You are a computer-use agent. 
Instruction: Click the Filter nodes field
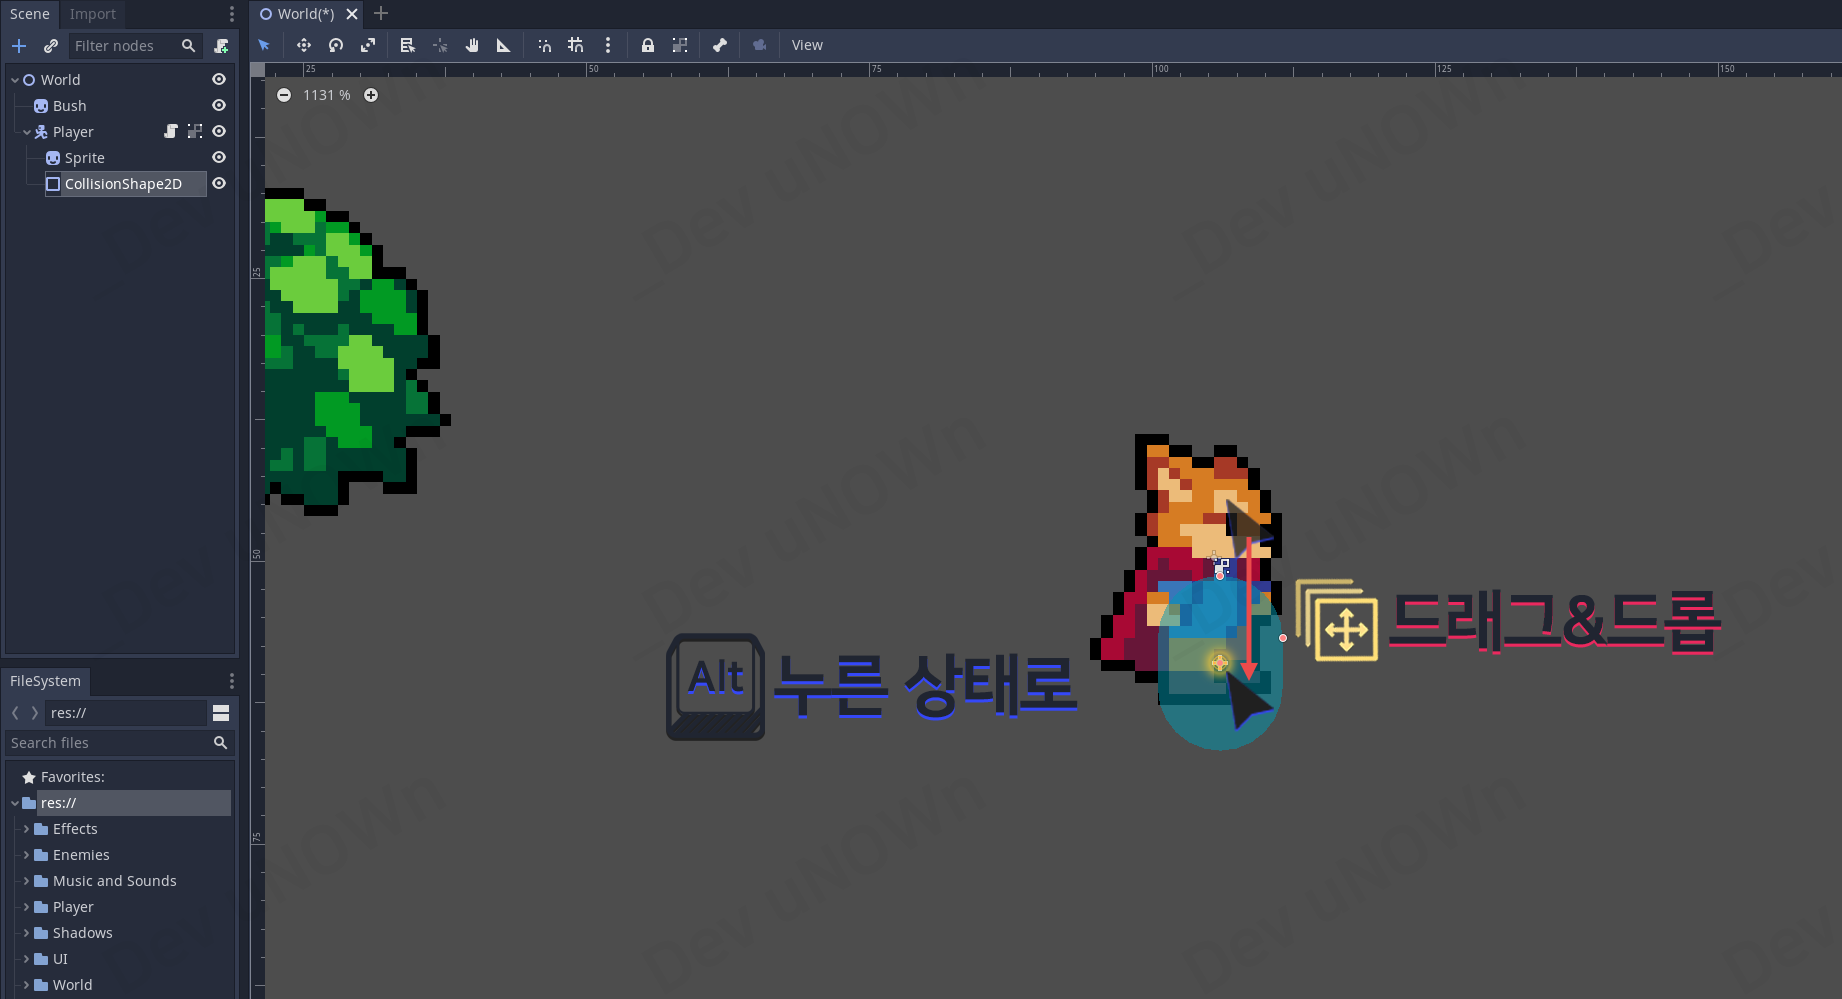[x=135, y=46]
